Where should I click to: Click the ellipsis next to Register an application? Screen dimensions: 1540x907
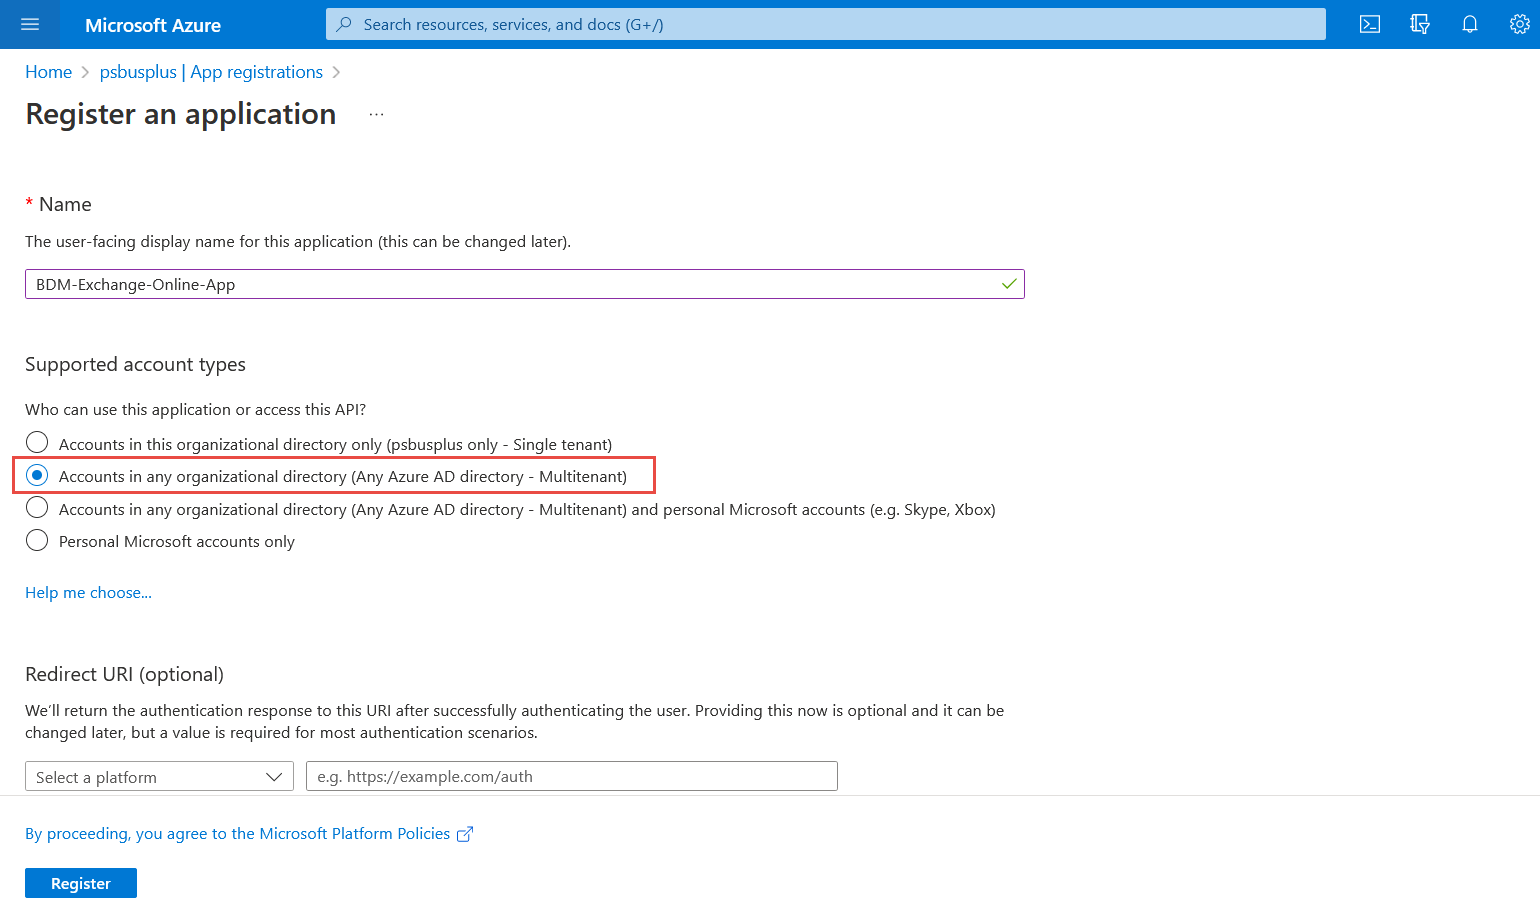pos(376,115)
